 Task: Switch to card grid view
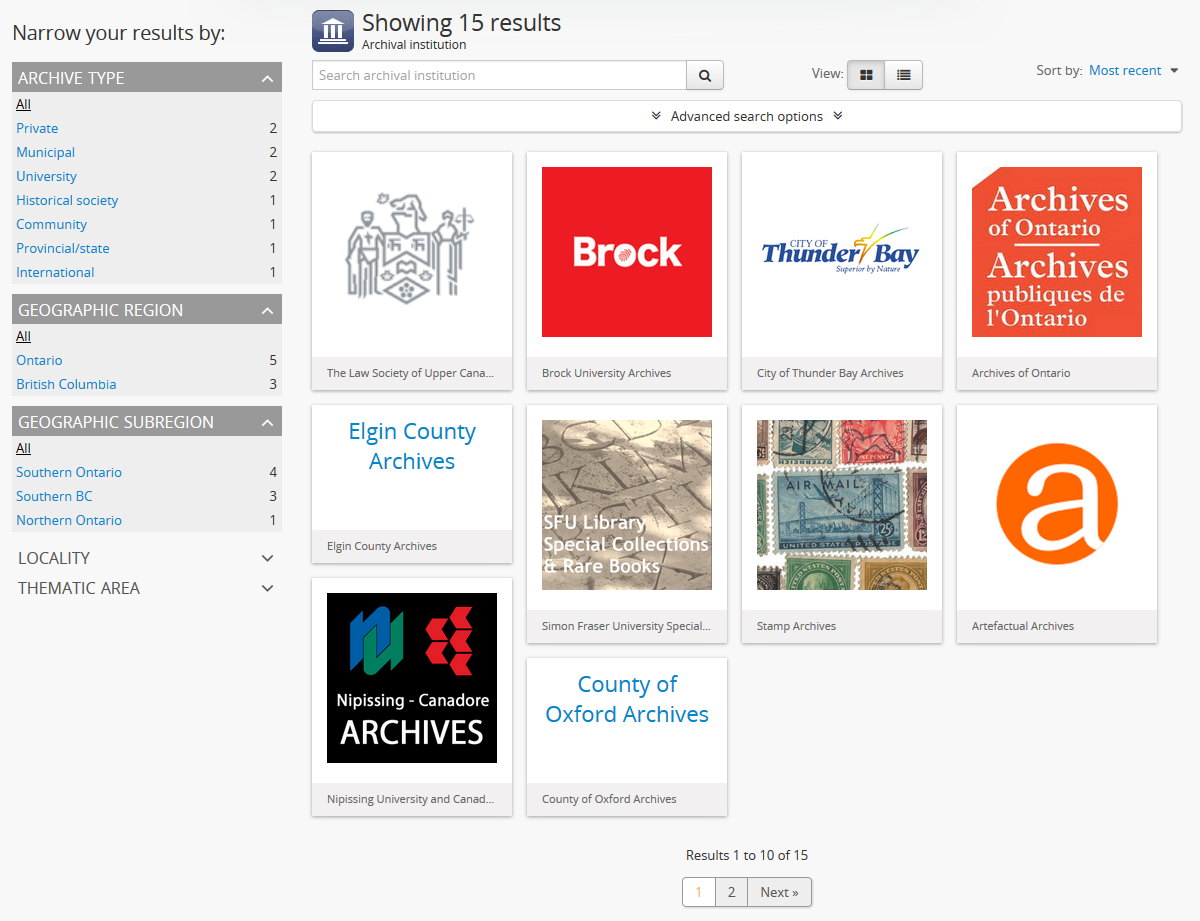pyautogui.click(x=866, y=75)
